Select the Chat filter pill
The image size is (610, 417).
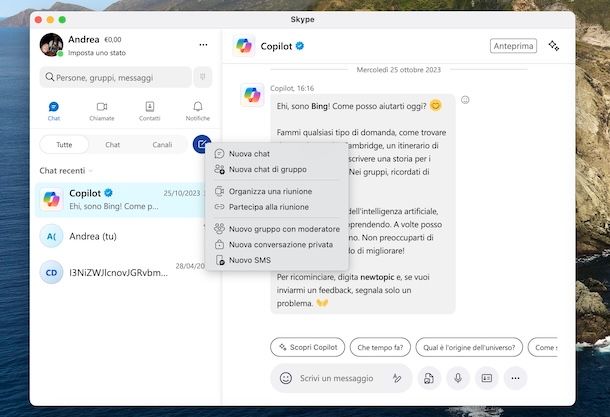click(112, 145)
